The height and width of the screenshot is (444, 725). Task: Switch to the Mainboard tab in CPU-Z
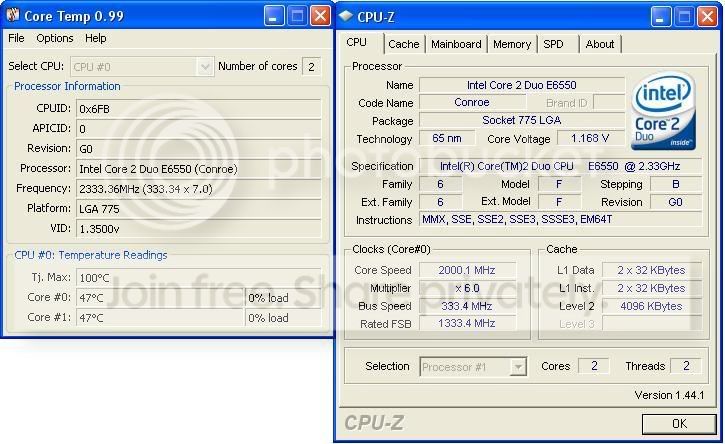click(456, 44)
